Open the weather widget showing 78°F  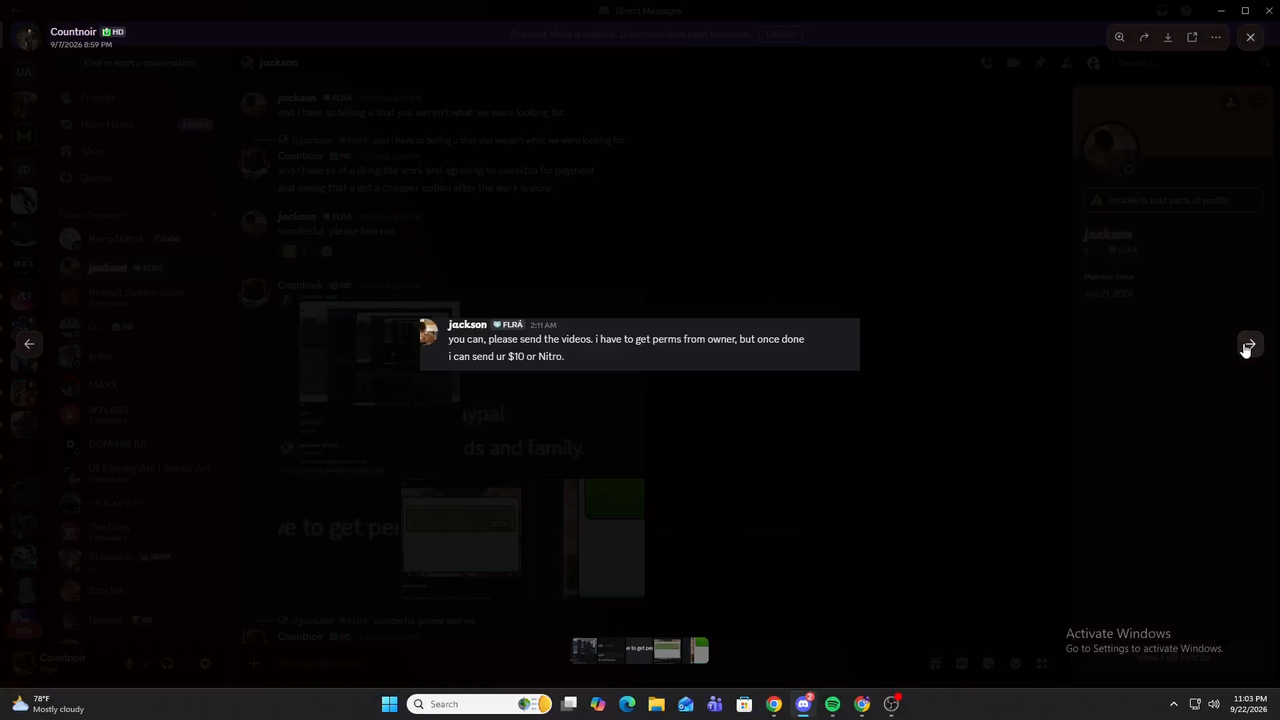(x=48, y=704)
